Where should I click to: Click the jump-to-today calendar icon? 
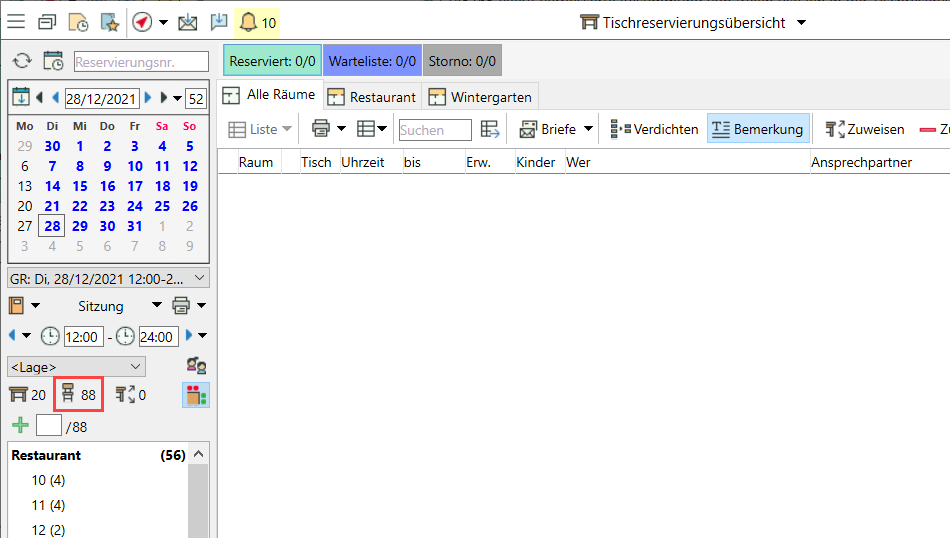pyautogui.click(x=20, y=97)
